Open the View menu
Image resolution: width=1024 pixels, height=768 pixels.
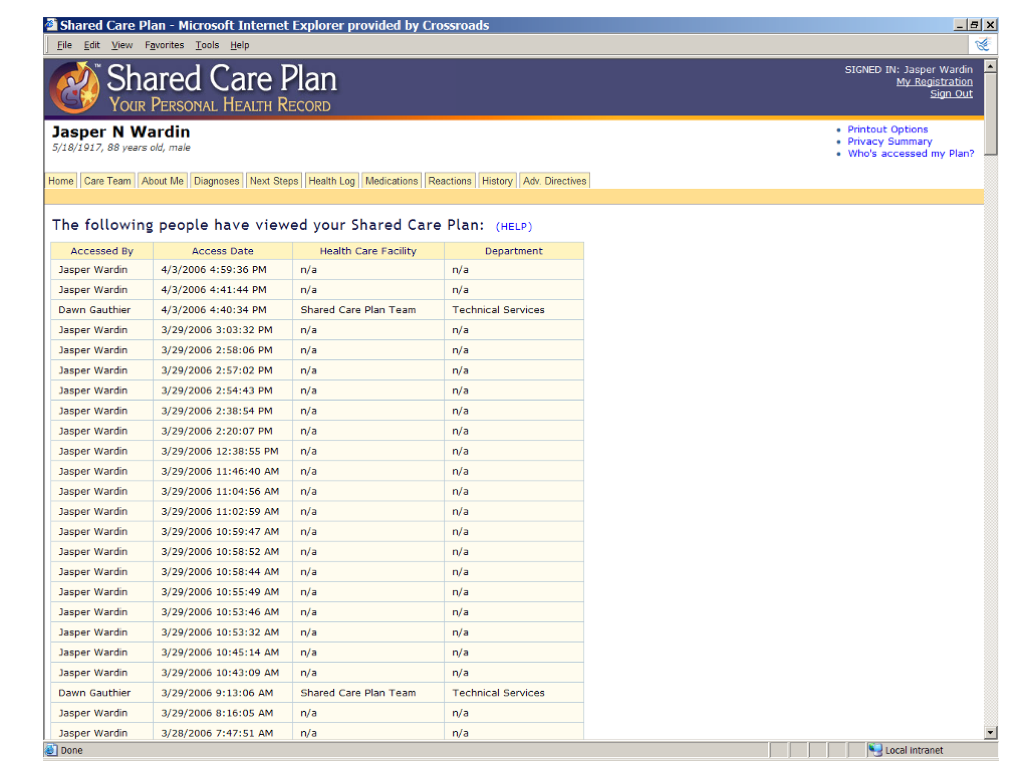121,45
